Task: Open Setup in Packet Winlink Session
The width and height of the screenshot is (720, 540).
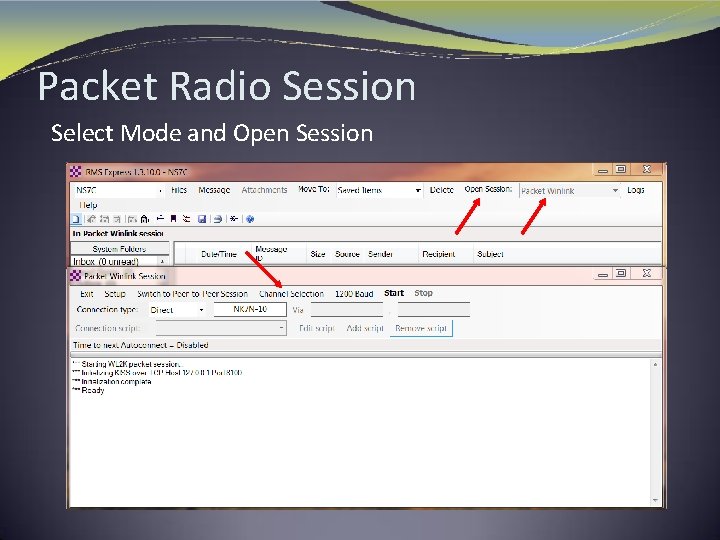Action: click(x=115, y=294)
